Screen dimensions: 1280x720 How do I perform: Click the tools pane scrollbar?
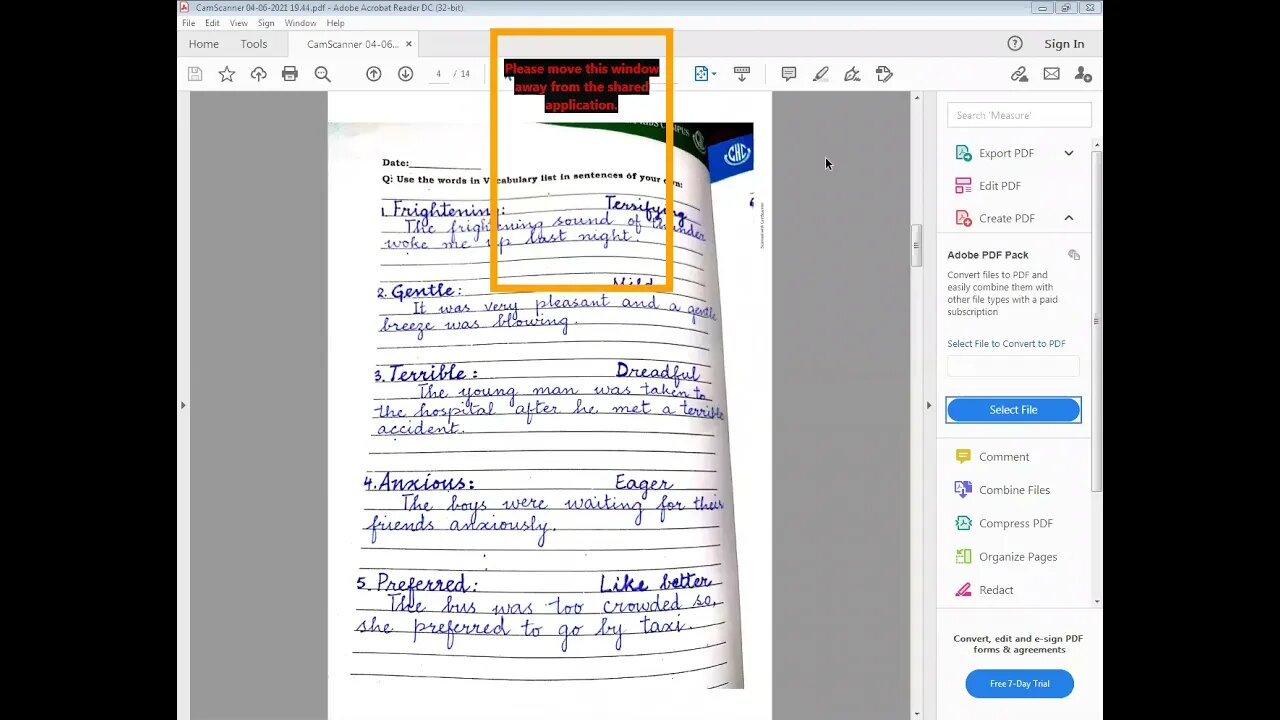(x=1097, y=320)
